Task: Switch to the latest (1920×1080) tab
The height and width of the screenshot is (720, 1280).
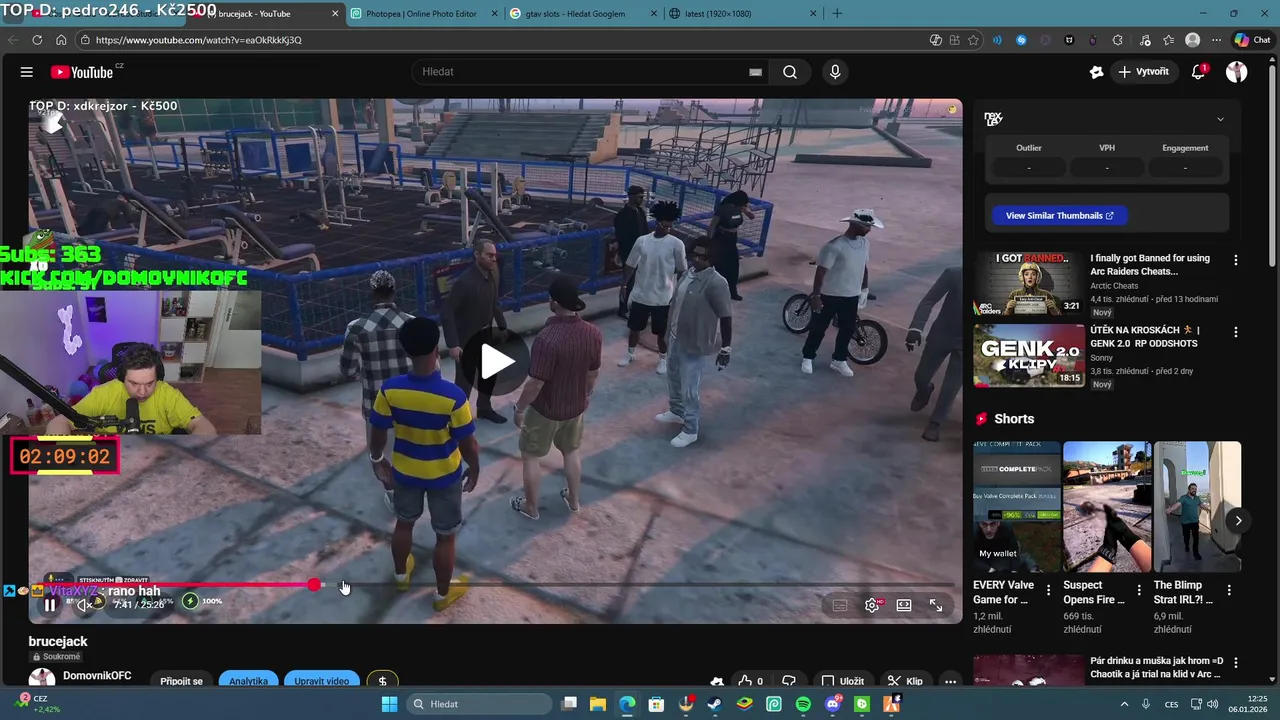Action: click(x=742, y=14)
